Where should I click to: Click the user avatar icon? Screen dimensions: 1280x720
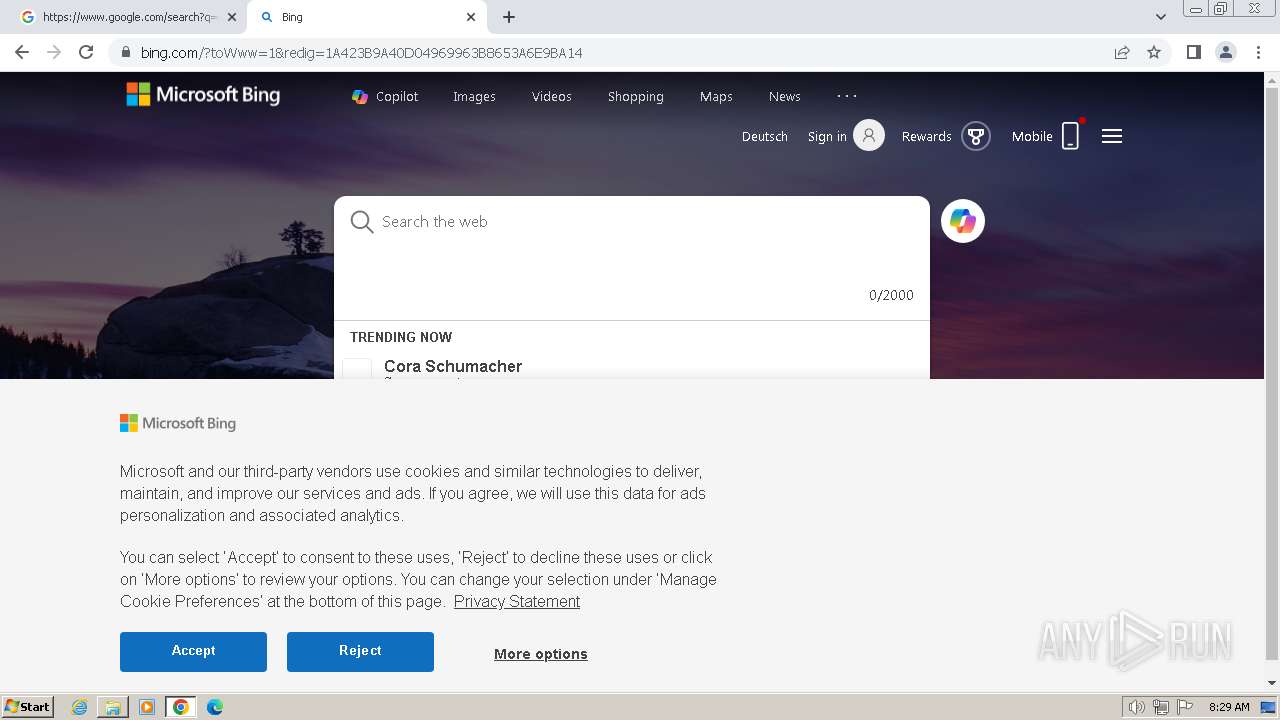point(869,135)
